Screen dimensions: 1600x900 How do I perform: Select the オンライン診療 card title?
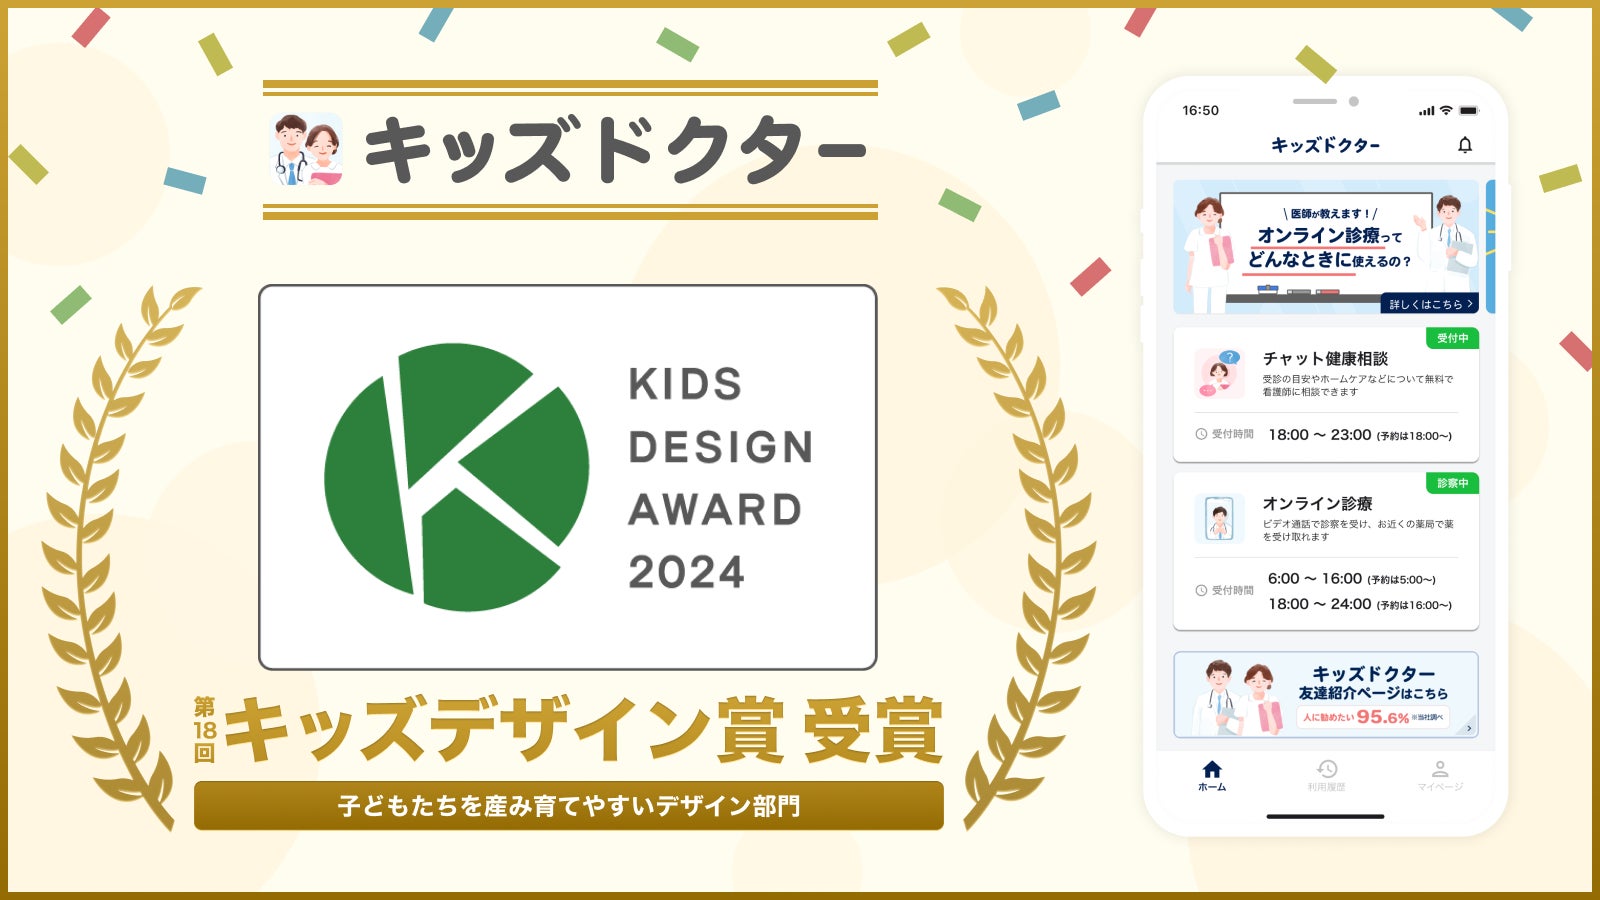point(1317,503)
